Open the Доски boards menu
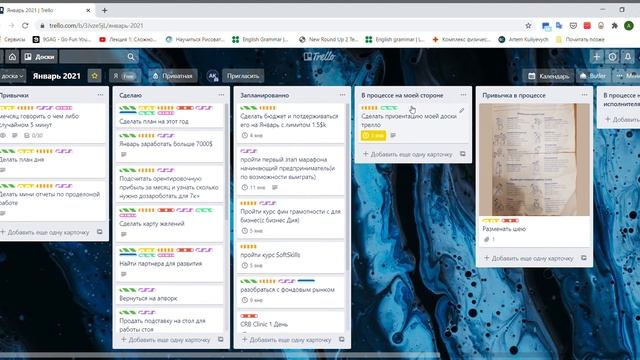 (39, 57)
